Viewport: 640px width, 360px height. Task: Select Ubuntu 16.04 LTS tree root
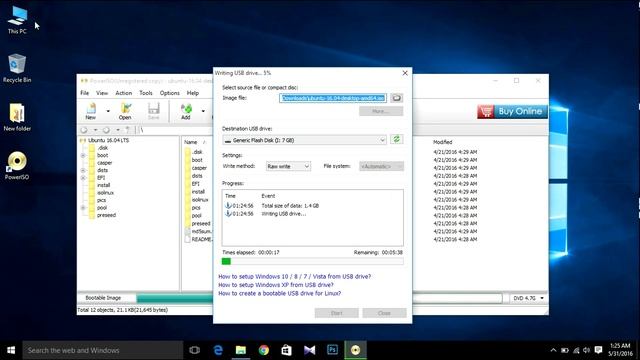108,140
